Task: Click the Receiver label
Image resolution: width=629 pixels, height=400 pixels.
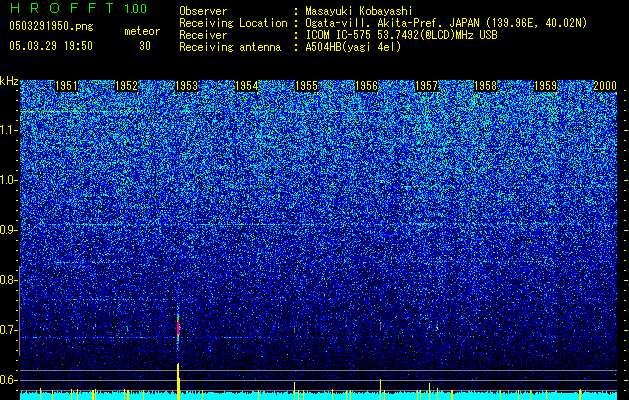Action: pyautogui.click(x=203, y=35)
